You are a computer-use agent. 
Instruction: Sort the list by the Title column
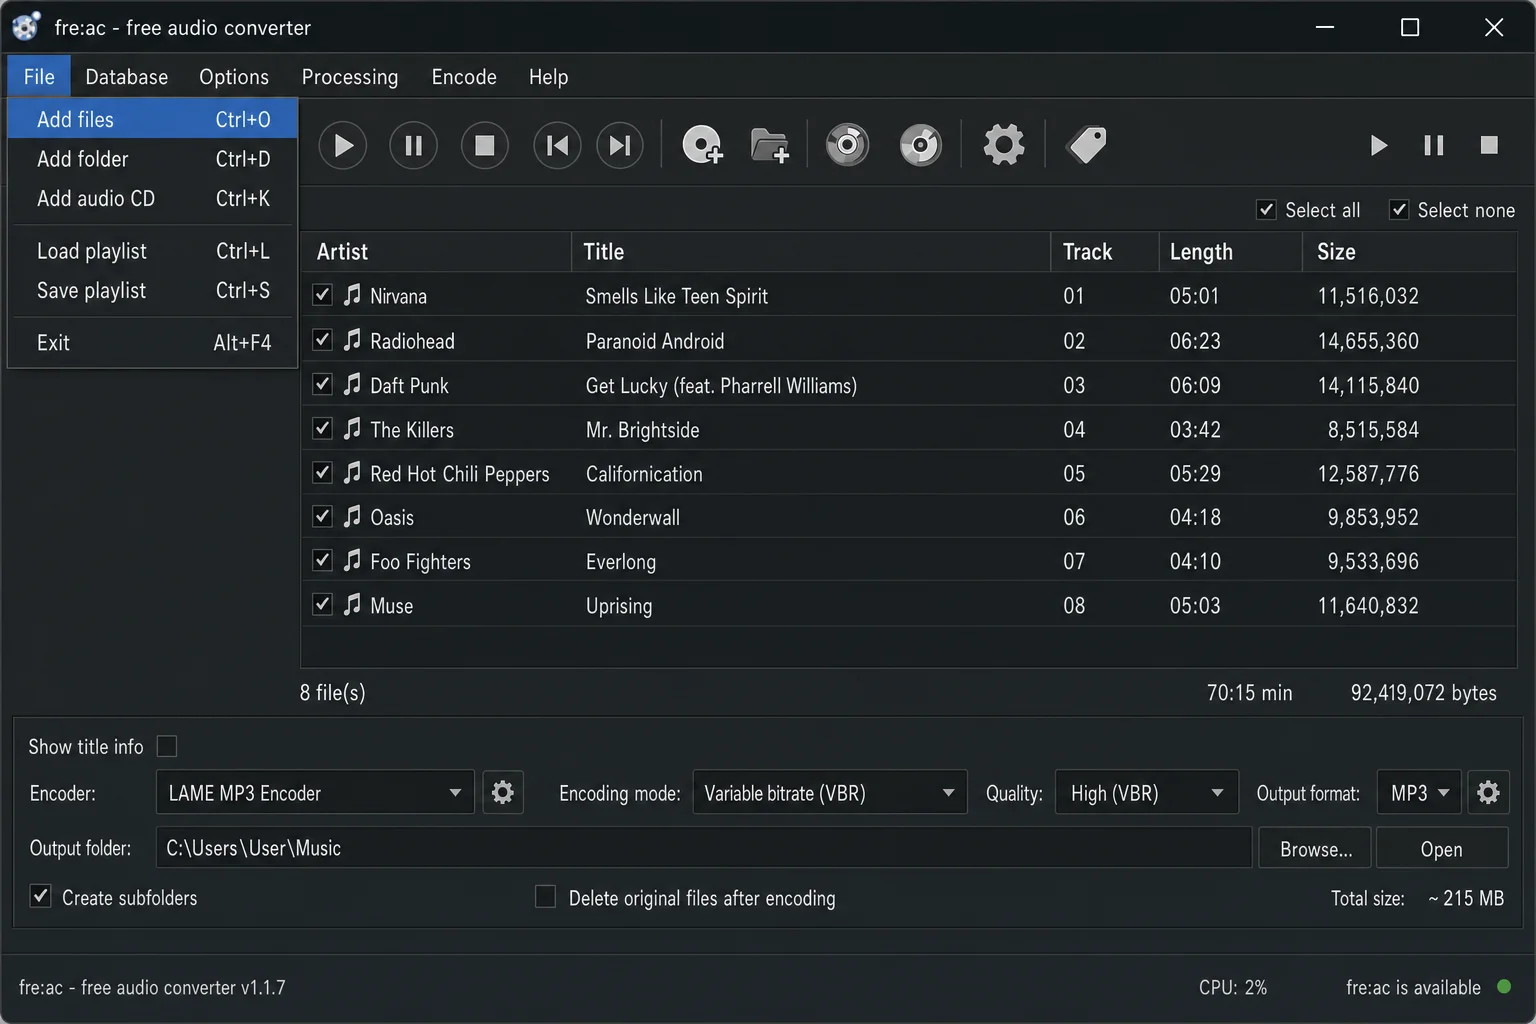tap(811, 252)
